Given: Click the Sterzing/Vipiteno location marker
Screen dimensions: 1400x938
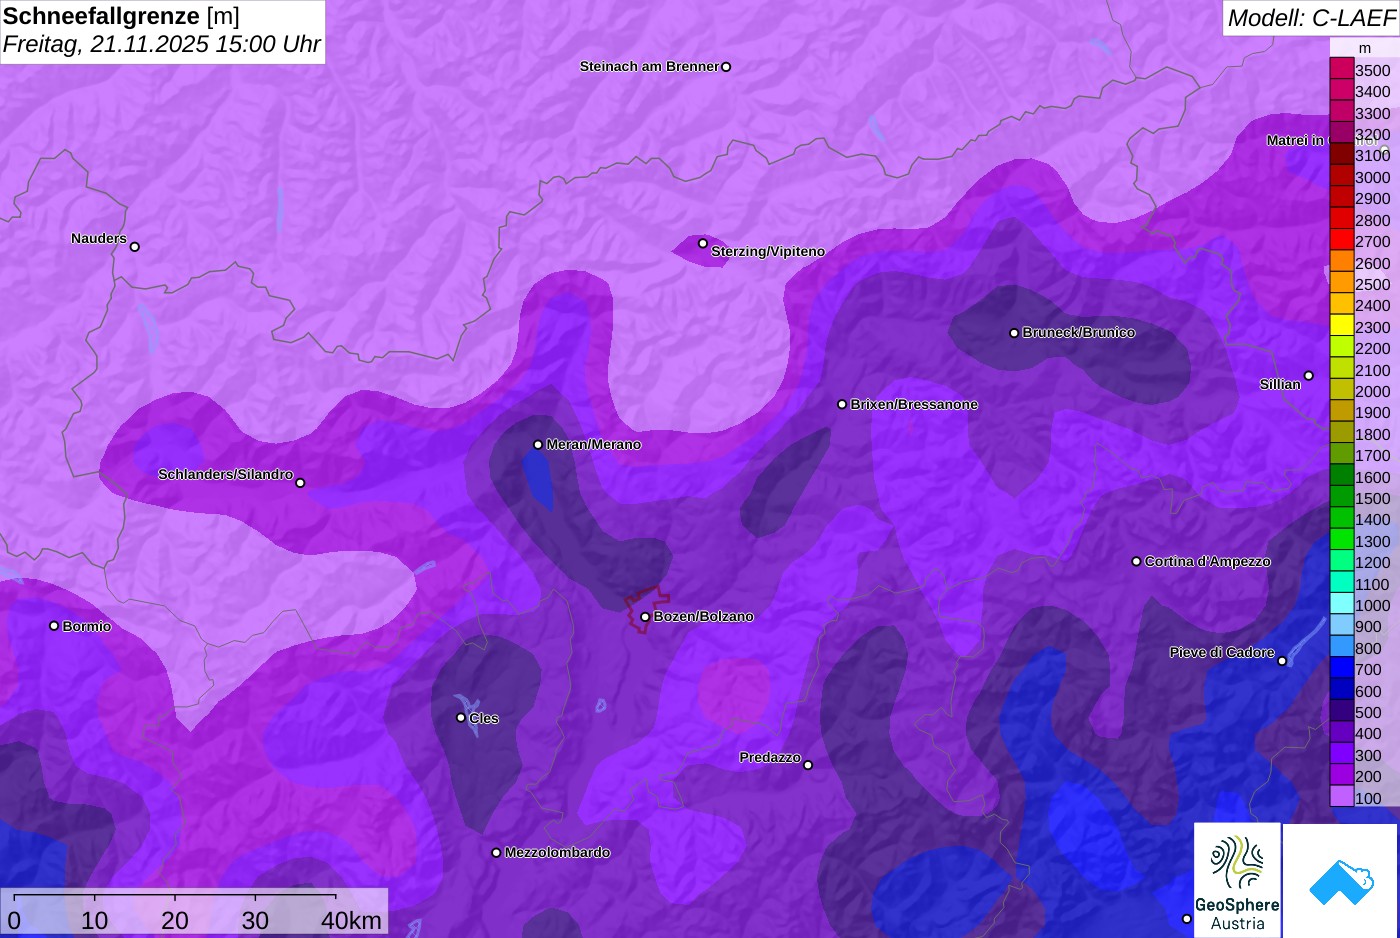Looking at the screenshot, I should point(703,243).
